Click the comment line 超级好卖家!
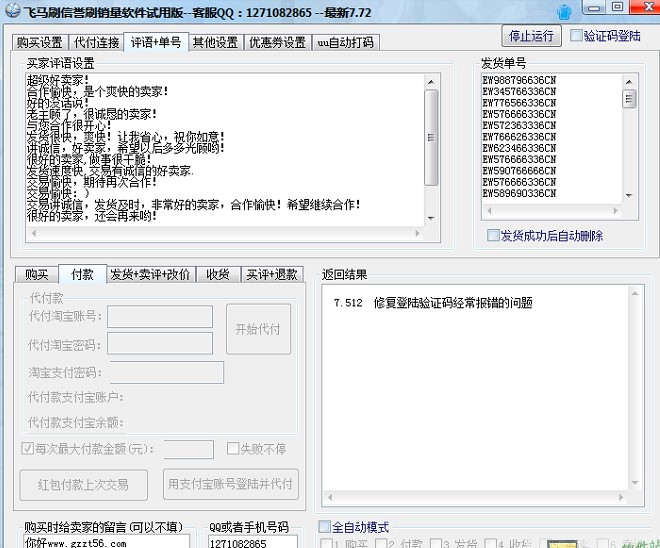The width and height of the screenshot is (660, 548). (x=58, y=80)
